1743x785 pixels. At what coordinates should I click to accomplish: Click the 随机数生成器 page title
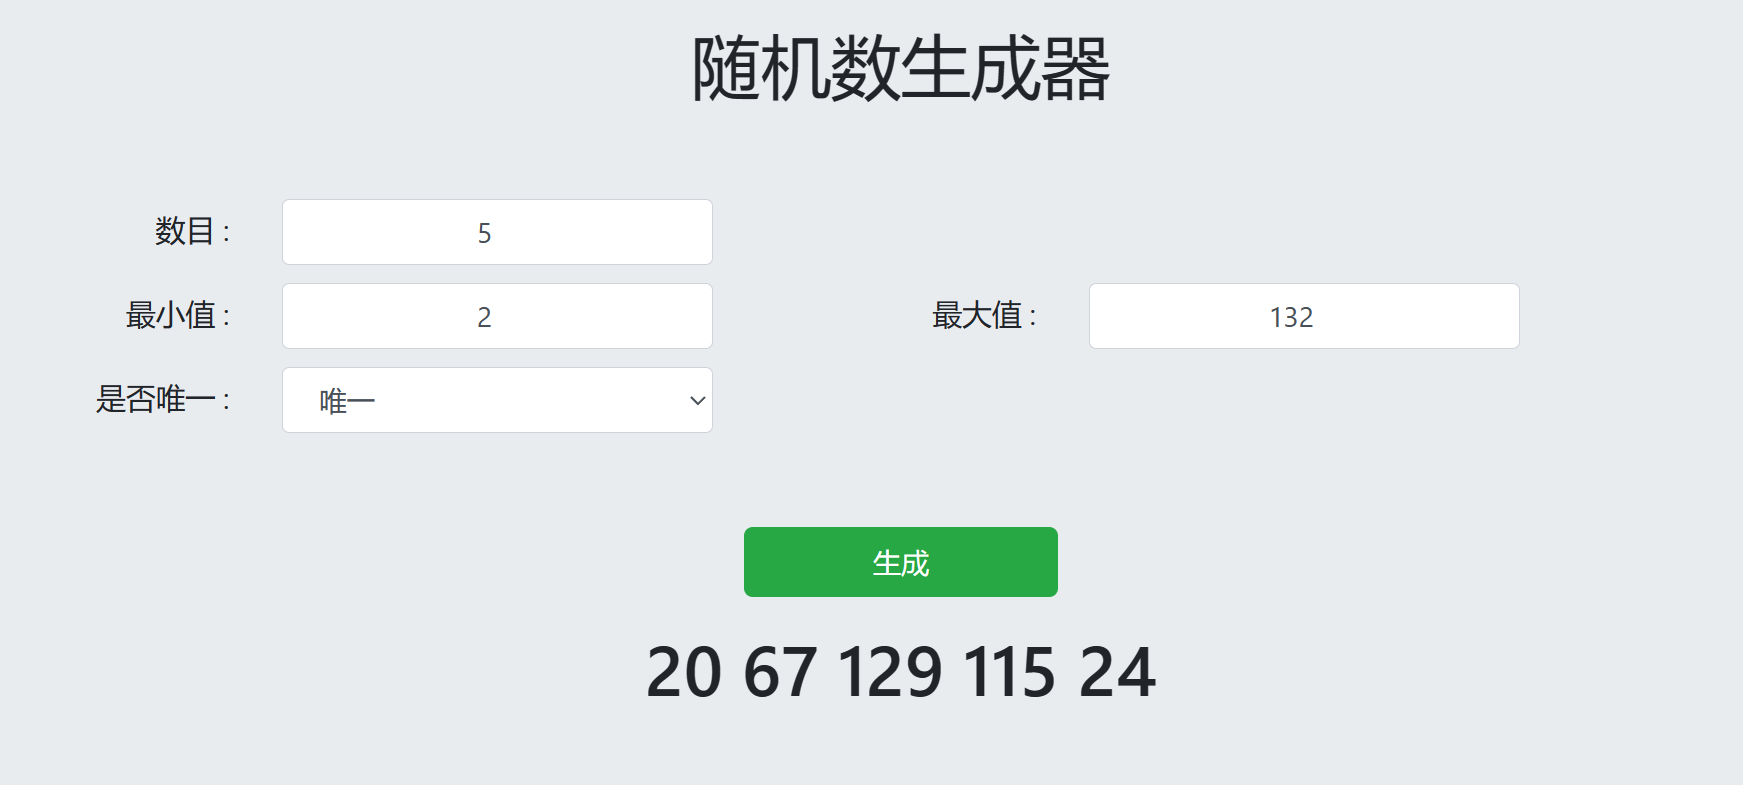900,69
